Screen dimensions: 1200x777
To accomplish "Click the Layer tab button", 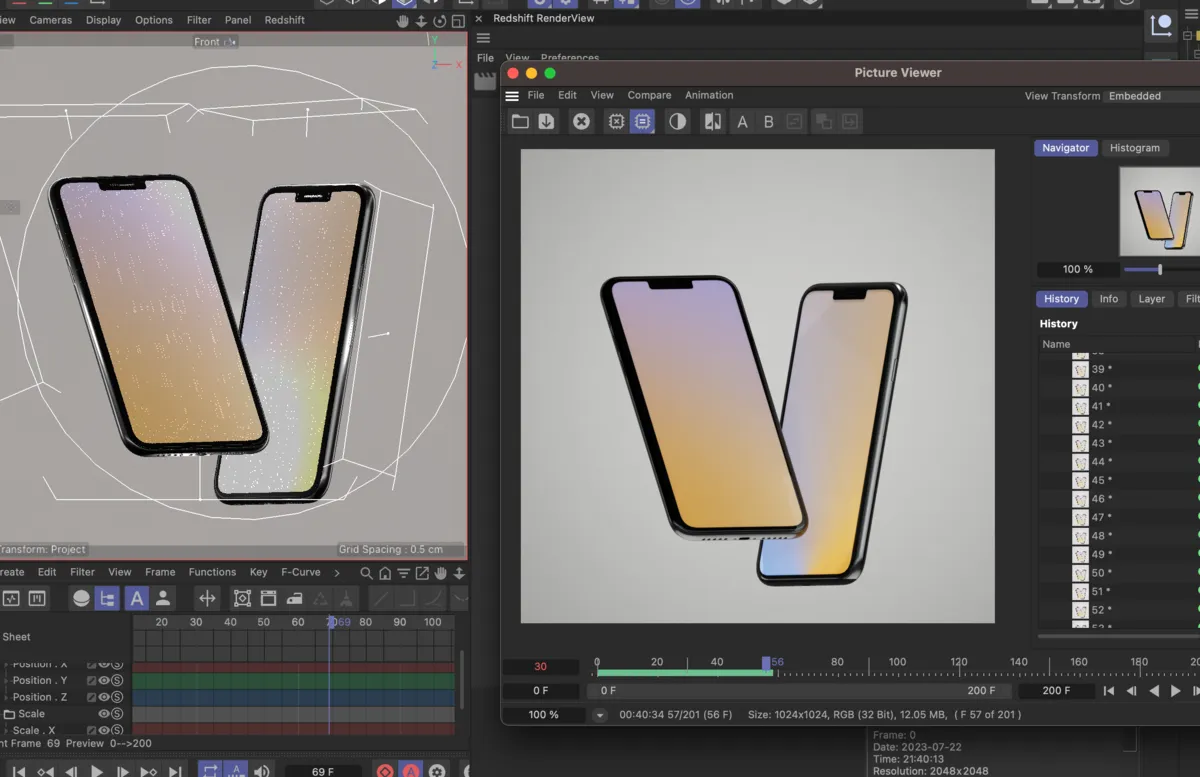I will [x=1151, y=299].
